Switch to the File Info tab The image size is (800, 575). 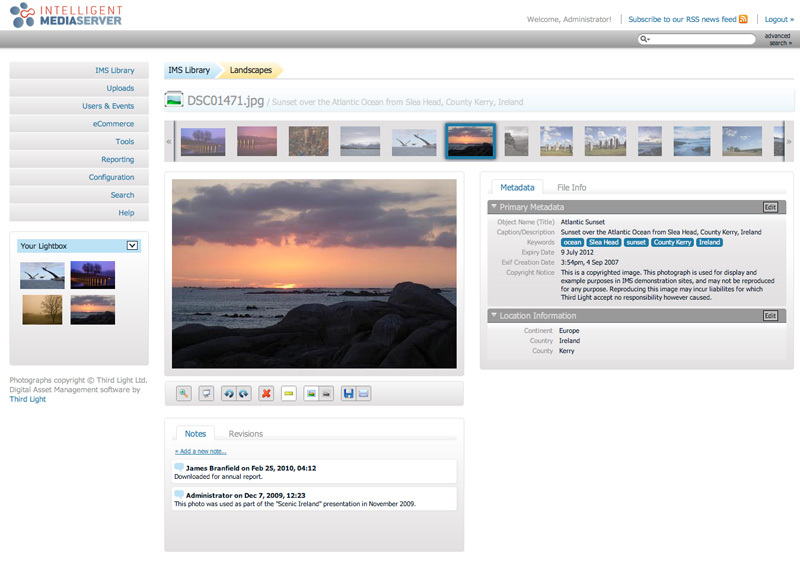tap(571, 187)
